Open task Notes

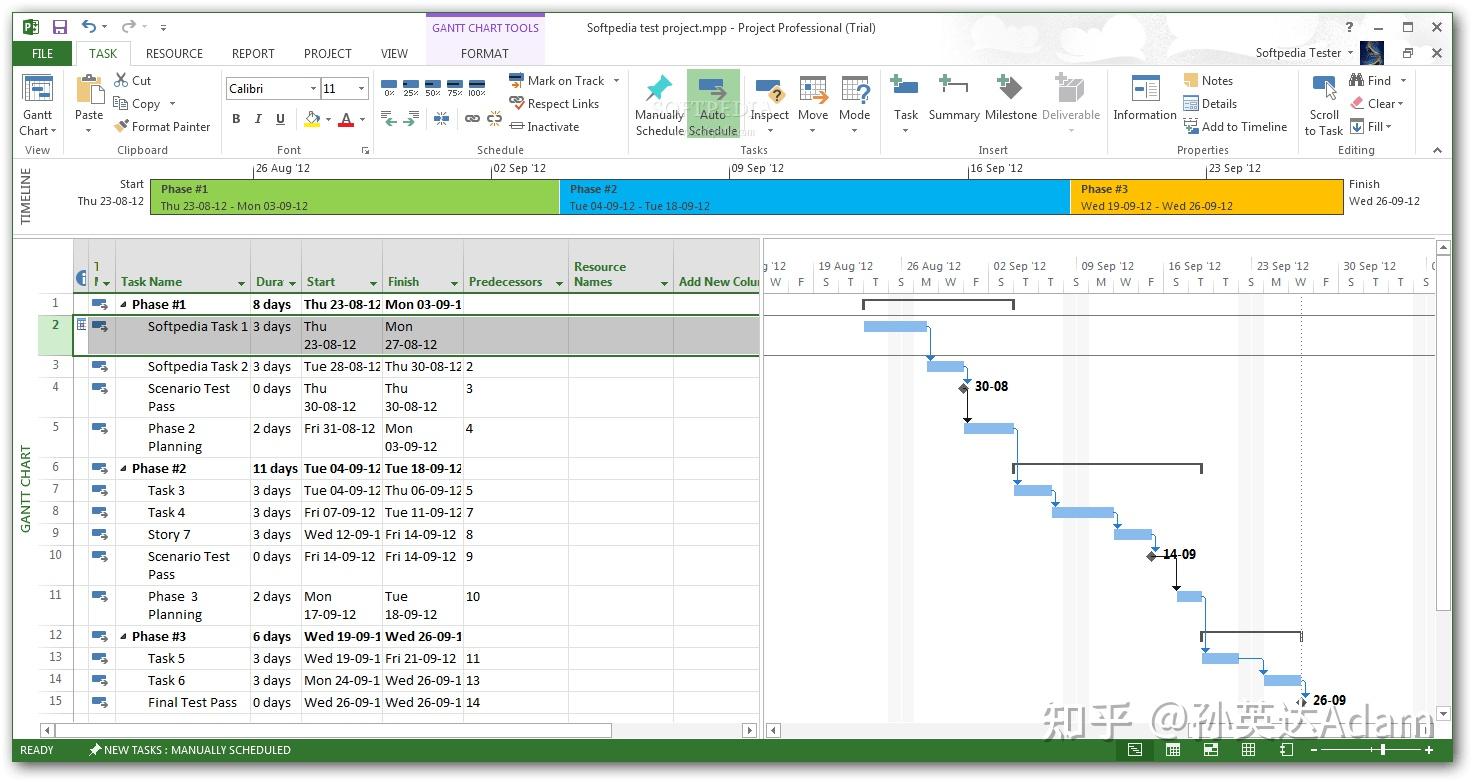1208,81
